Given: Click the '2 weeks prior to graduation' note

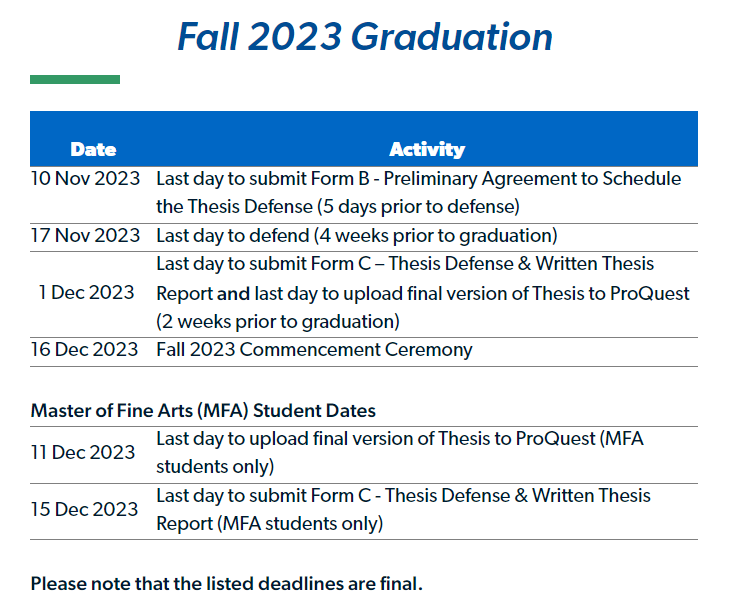Looking at the screenshot, I should point(278,322).
